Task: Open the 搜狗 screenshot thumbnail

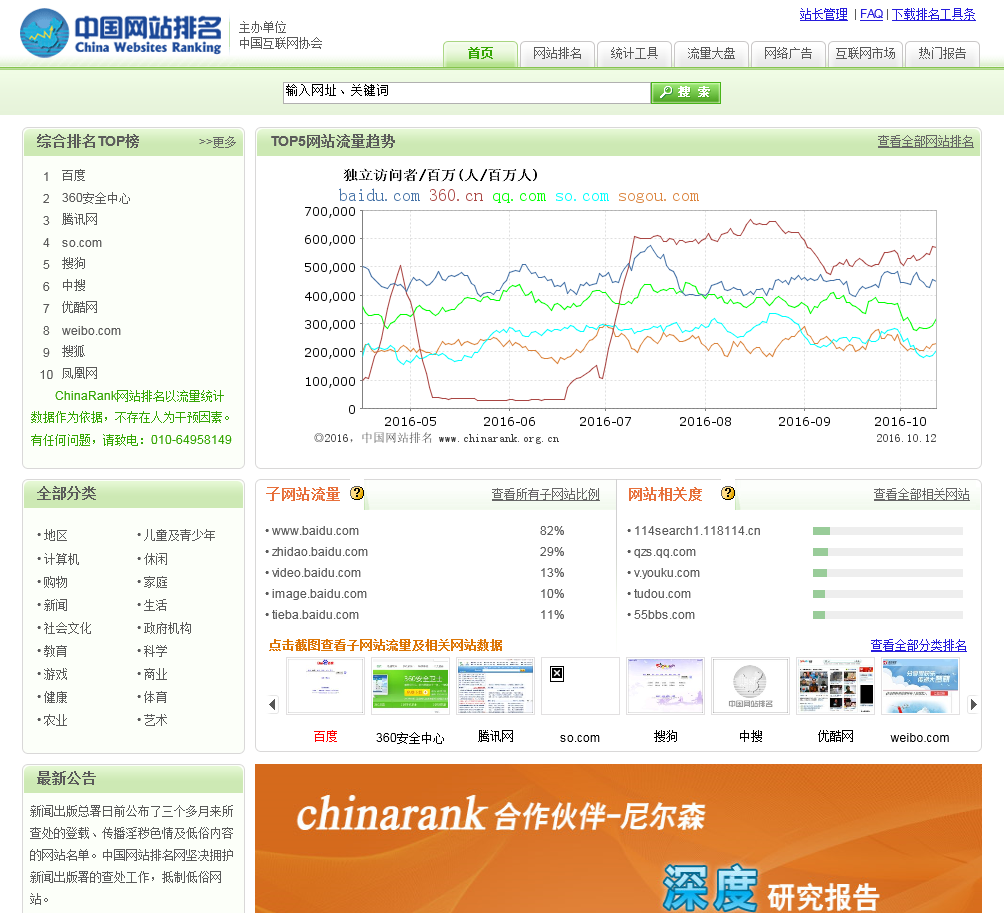Action: [x=665, y=686]
